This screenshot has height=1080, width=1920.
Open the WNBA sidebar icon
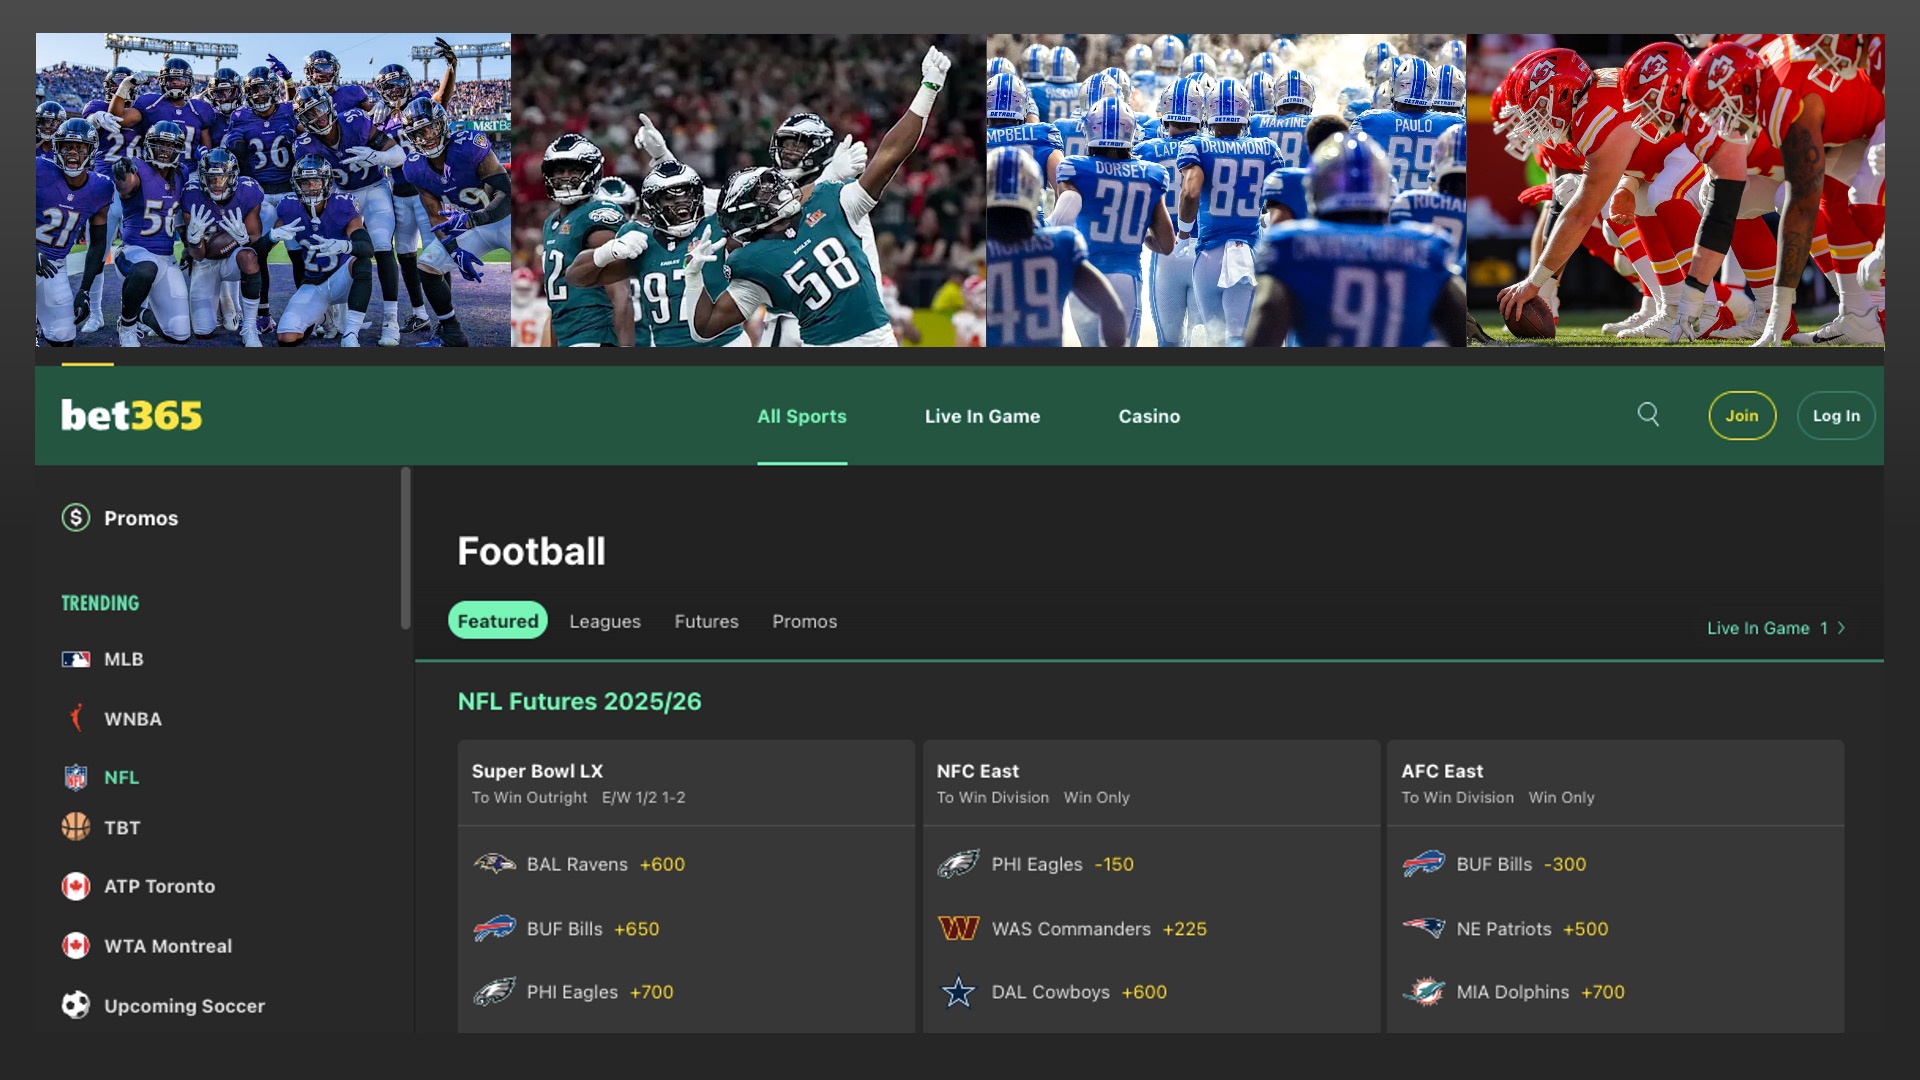click(76, 719)
